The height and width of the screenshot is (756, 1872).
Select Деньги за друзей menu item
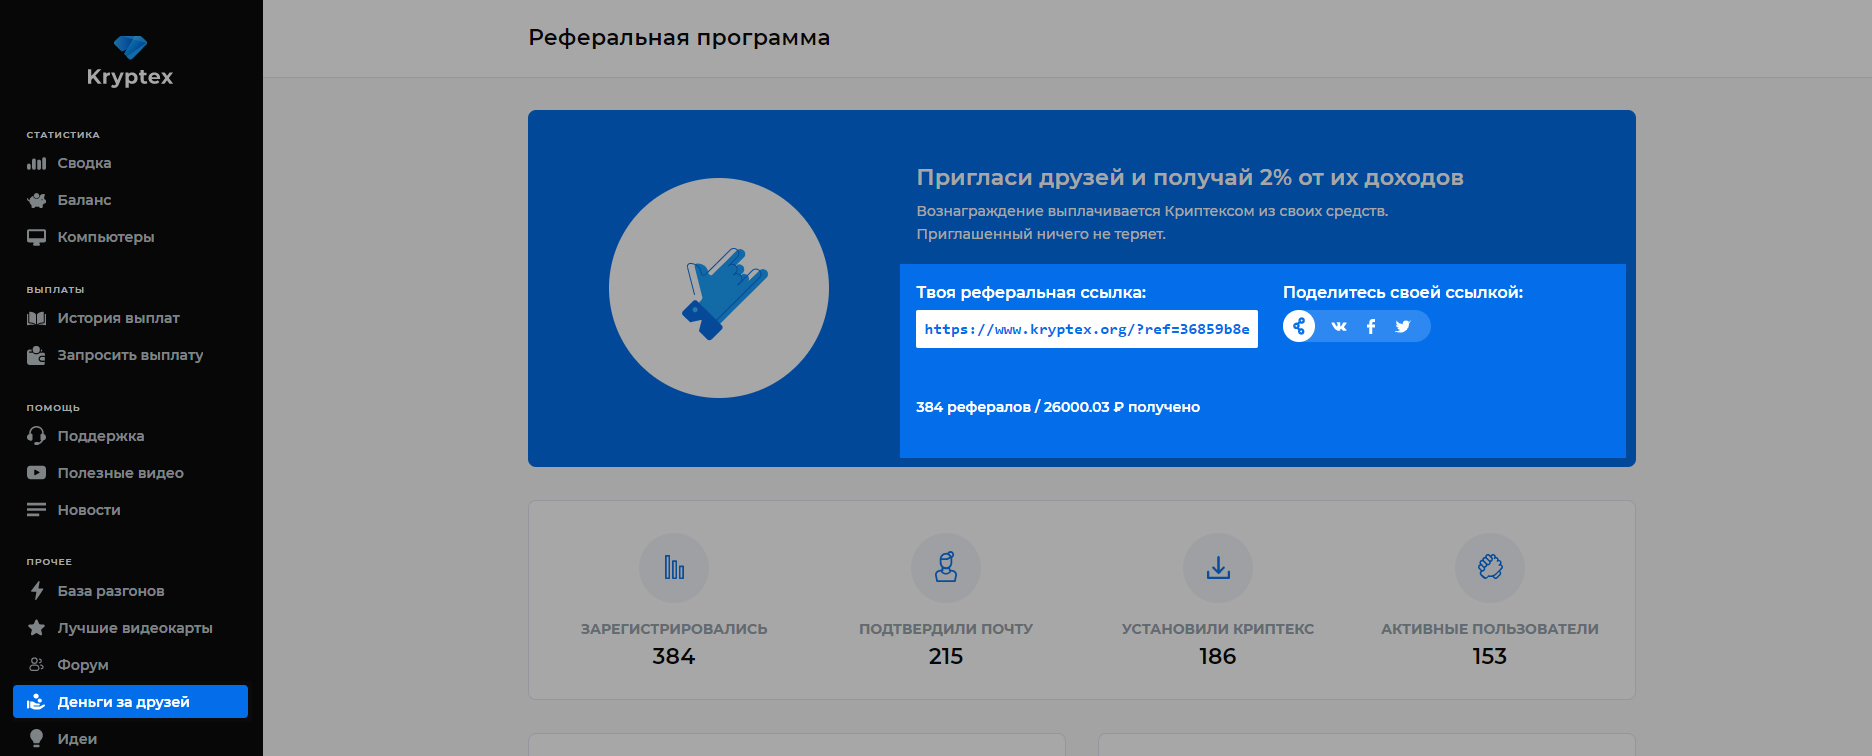tap(130, 702)
